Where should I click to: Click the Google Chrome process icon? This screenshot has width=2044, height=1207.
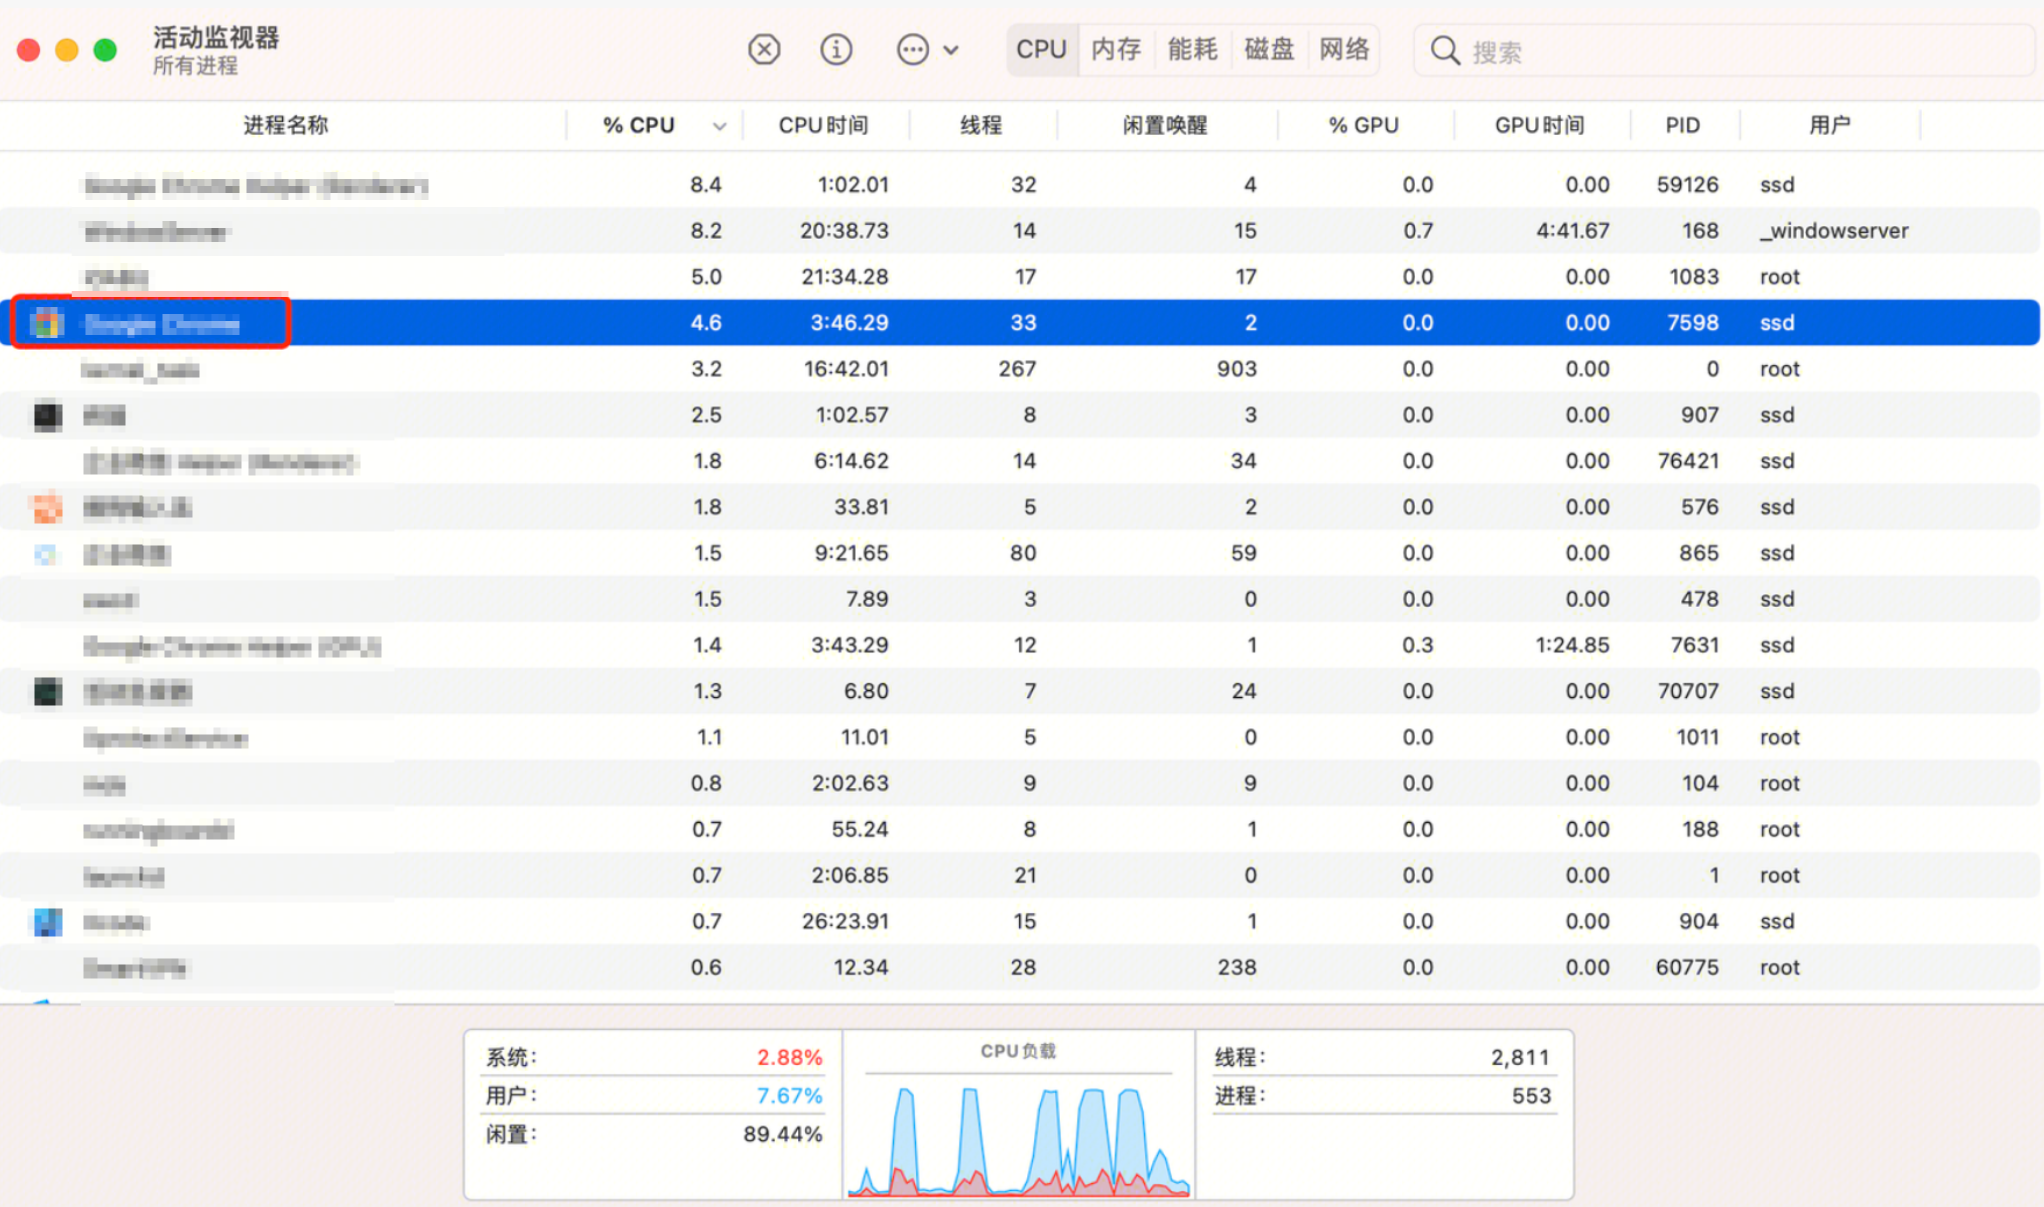(46, 323)
